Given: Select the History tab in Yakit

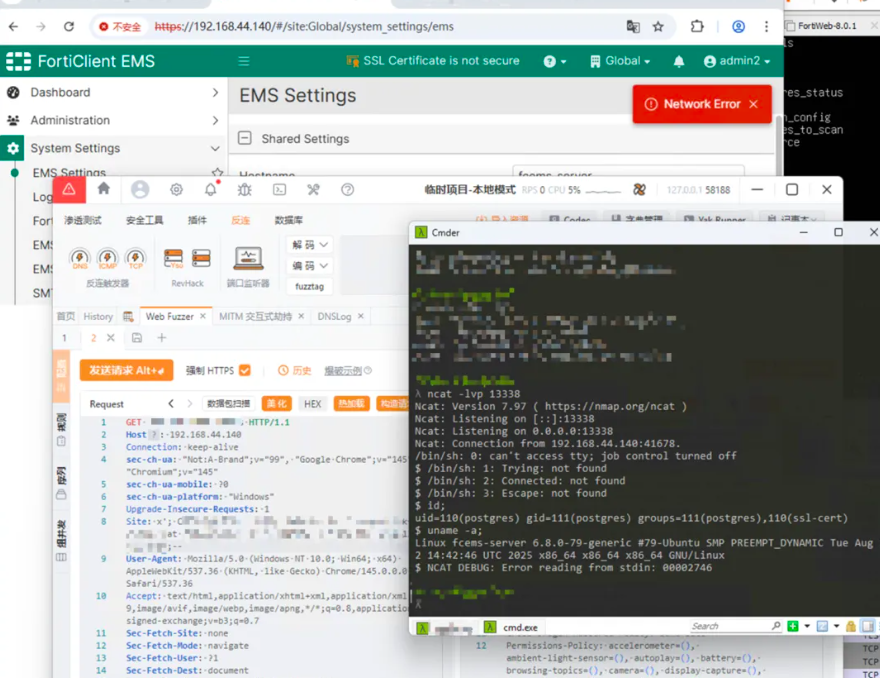Looking at the screenshot, I should click(x=98, y=317).
